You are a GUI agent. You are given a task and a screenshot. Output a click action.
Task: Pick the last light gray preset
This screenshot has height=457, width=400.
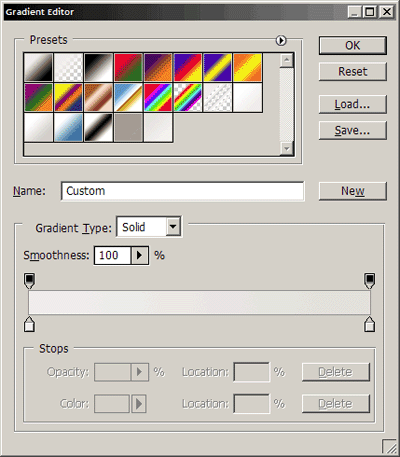pos(158,127)
